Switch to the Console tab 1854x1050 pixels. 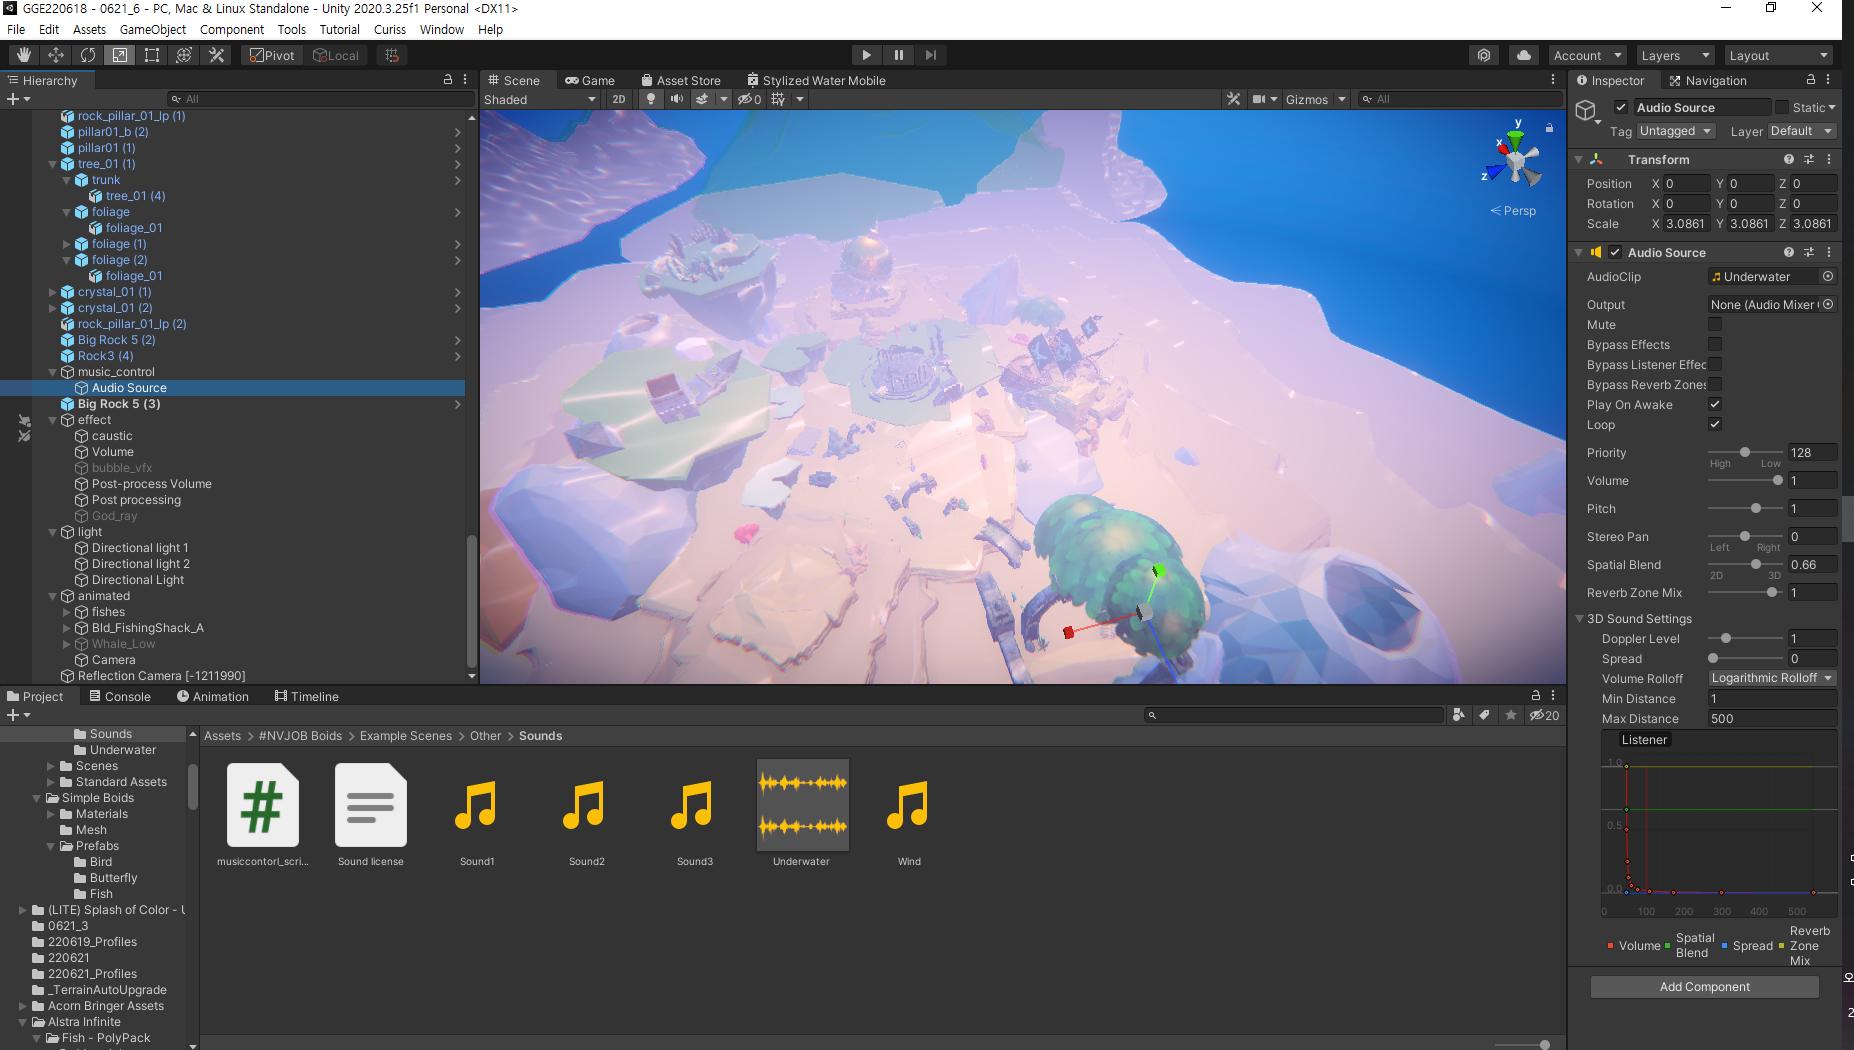point(120,696)
